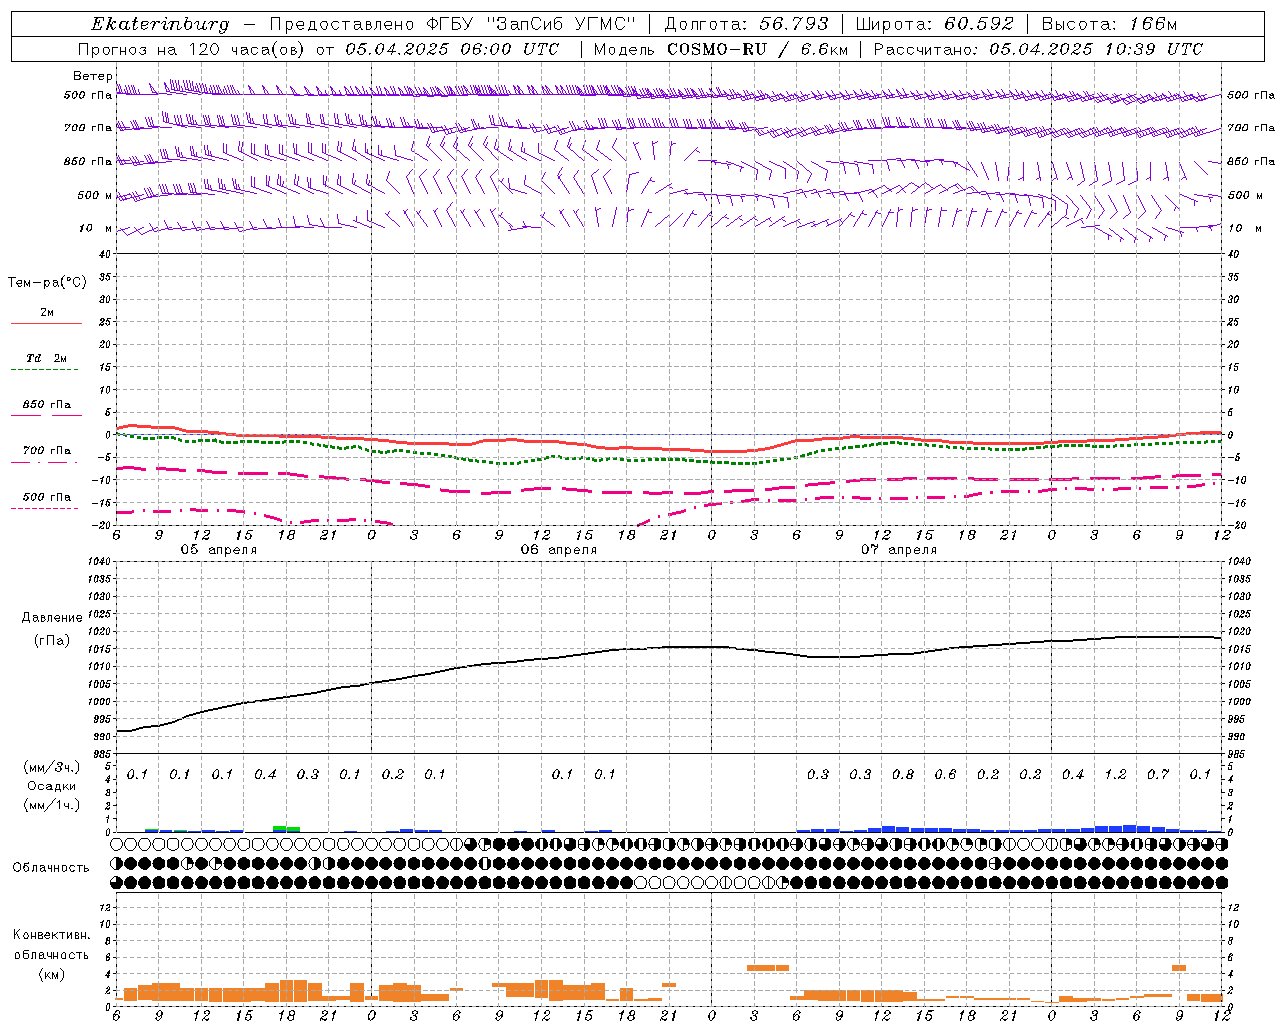Click the green dashed Td legend line
Screen dimensions: 1280x1024
point(44,369)
